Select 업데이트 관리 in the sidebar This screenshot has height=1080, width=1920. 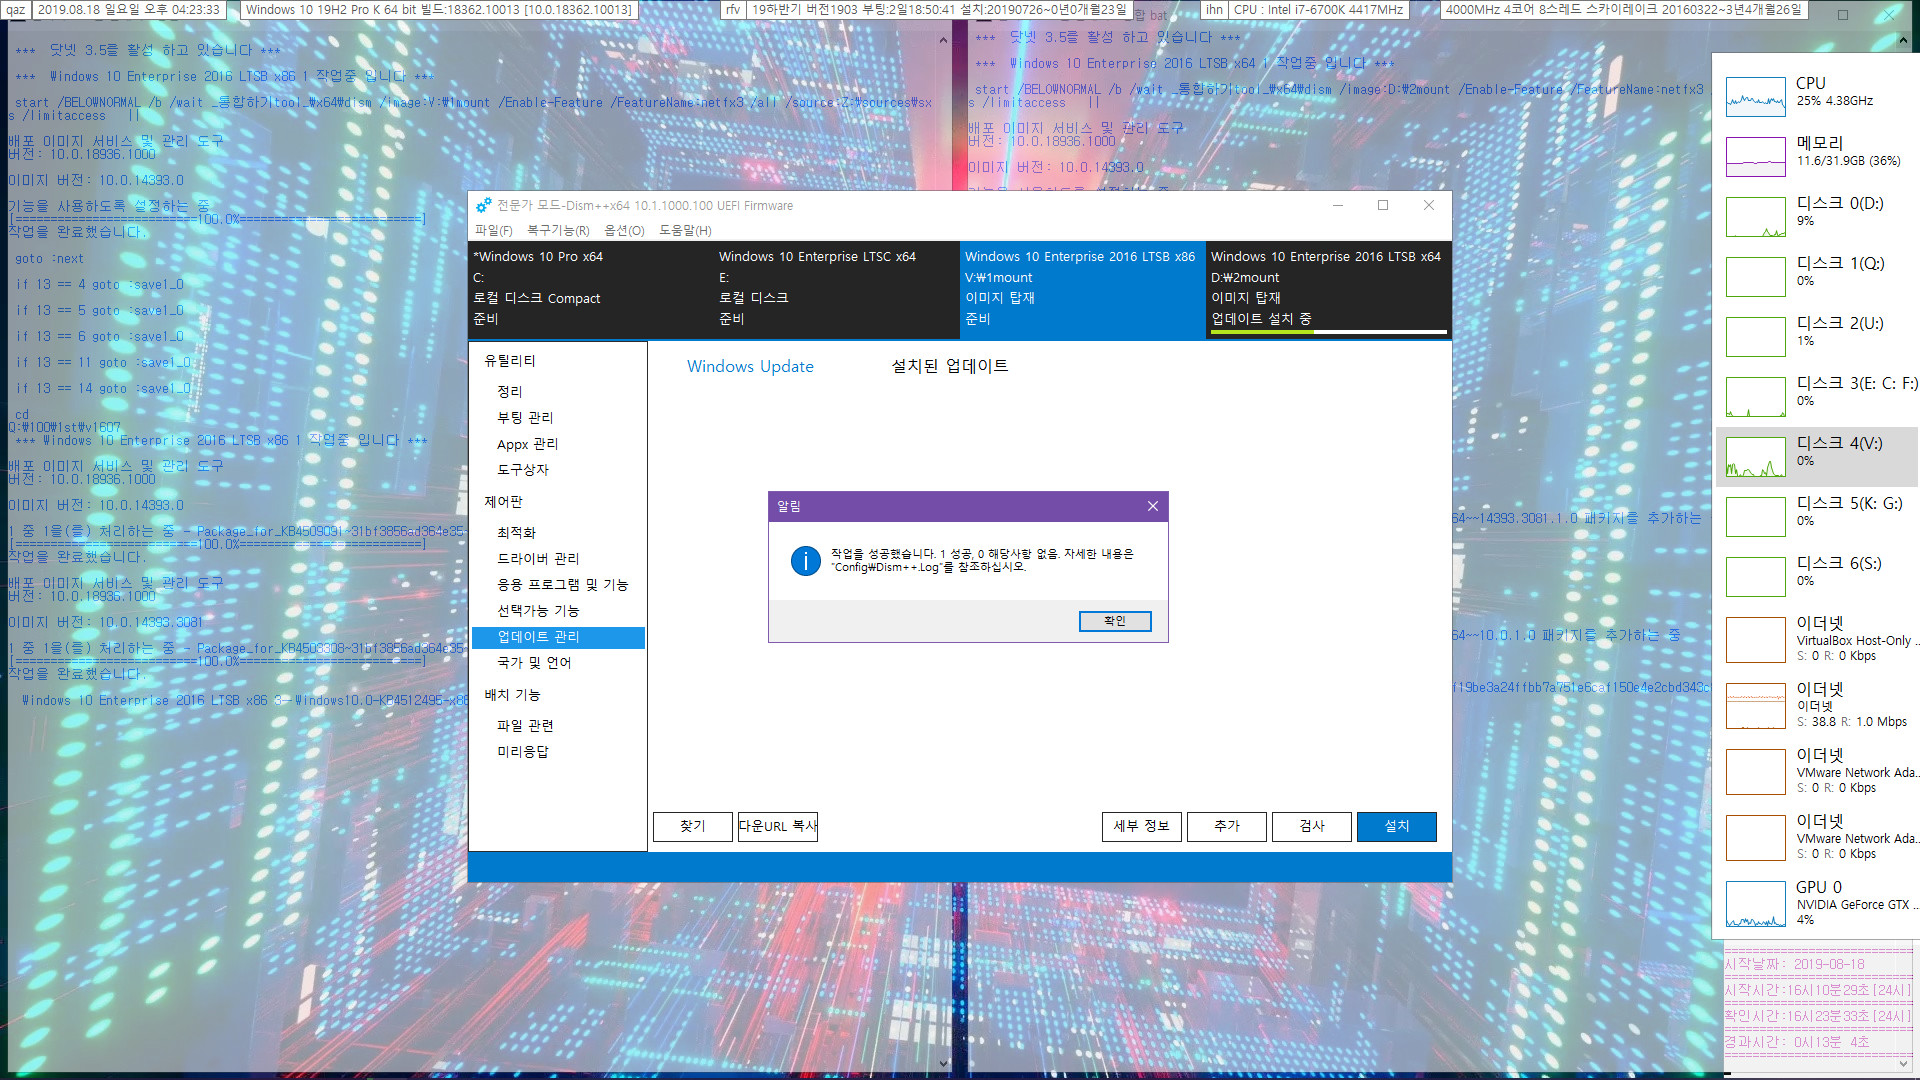(558, 637)
